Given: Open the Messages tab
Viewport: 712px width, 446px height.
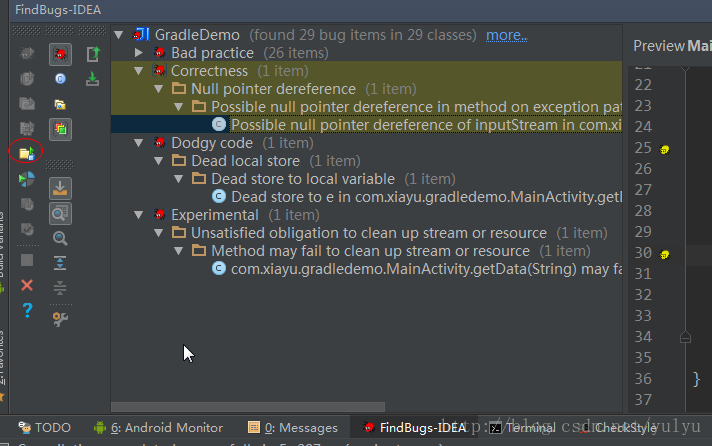Looking at the screenshot, I should point(293,427).
